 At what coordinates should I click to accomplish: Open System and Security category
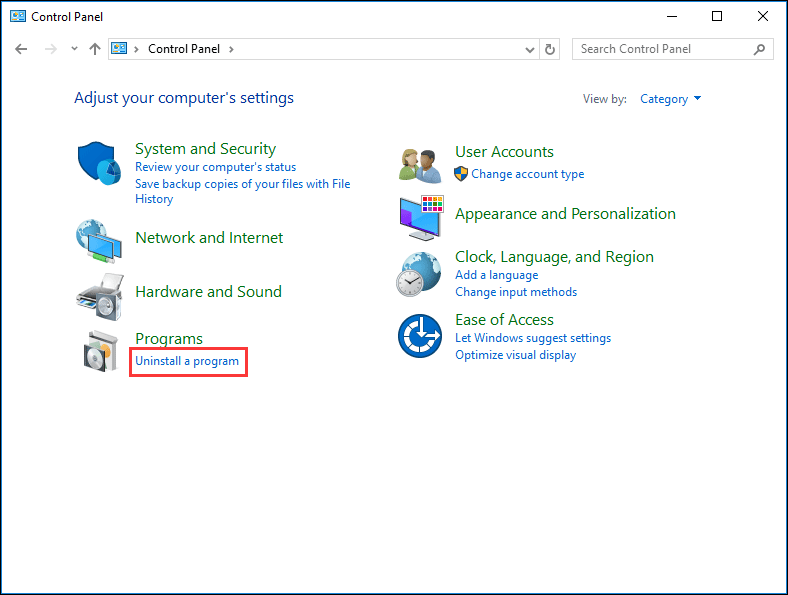click(x=206, y=149)
